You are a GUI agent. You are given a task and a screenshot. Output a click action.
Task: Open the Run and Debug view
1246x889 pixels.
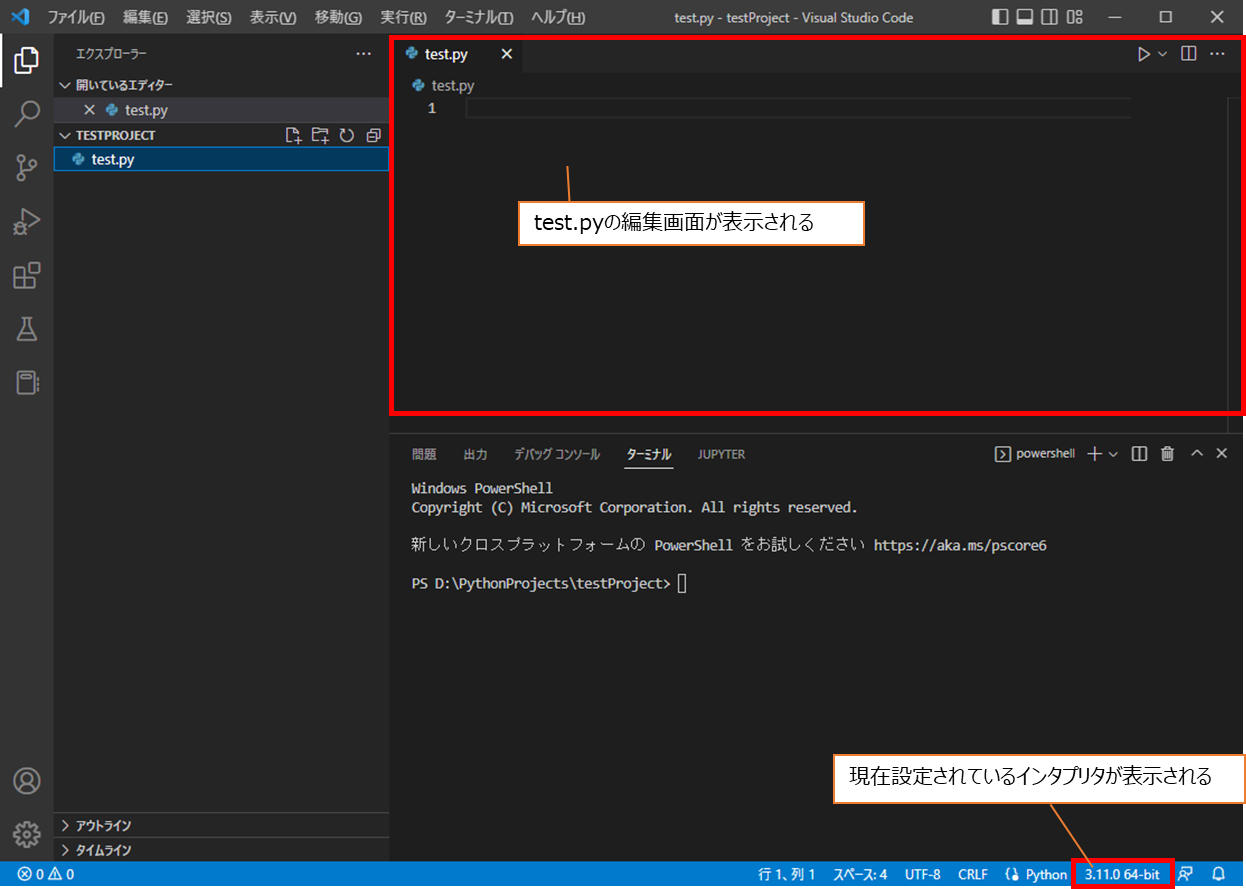pyautogui.click(x=27, y=221)
